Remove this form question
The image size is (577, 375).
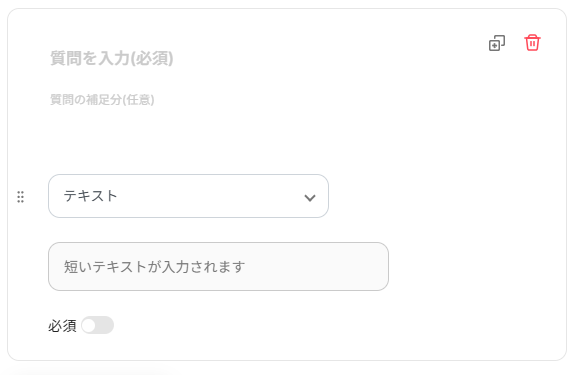tap(532, 43)
